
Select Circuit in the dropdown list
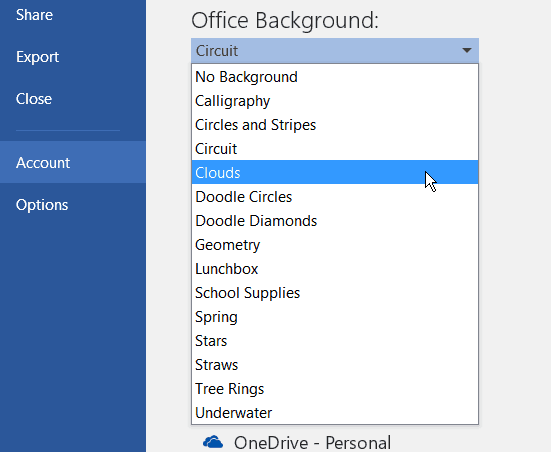point(335,149)
